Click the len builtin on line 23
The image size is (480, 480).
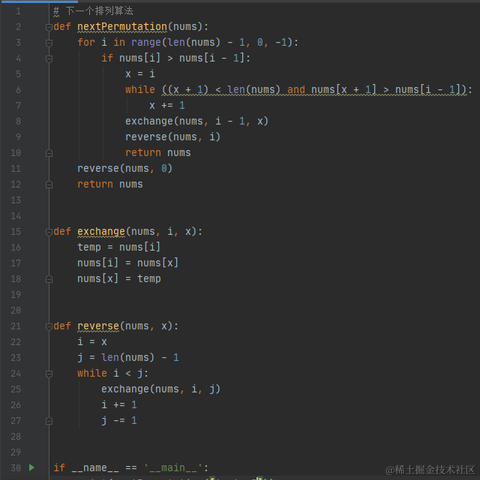pyautogui.click(x=110, y=358)
